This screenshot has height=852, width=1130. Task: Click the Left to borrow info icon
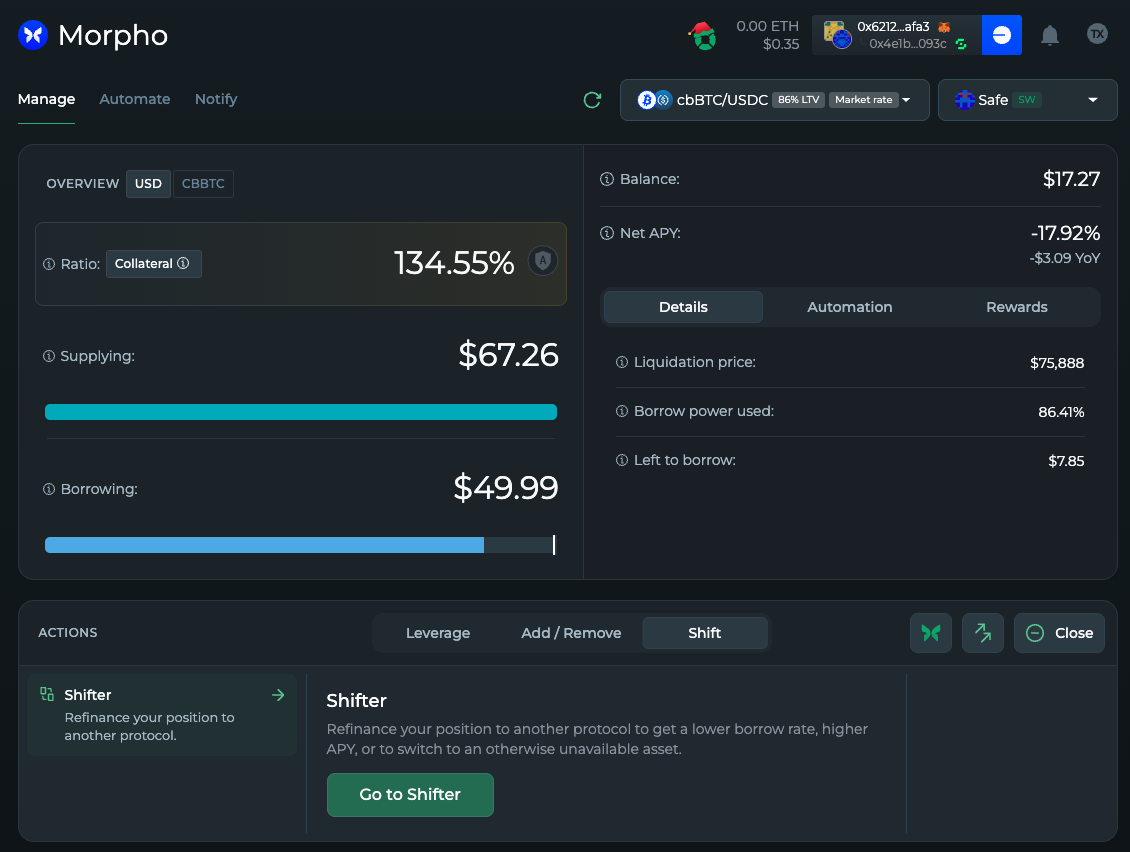click(x=622, y=460)
